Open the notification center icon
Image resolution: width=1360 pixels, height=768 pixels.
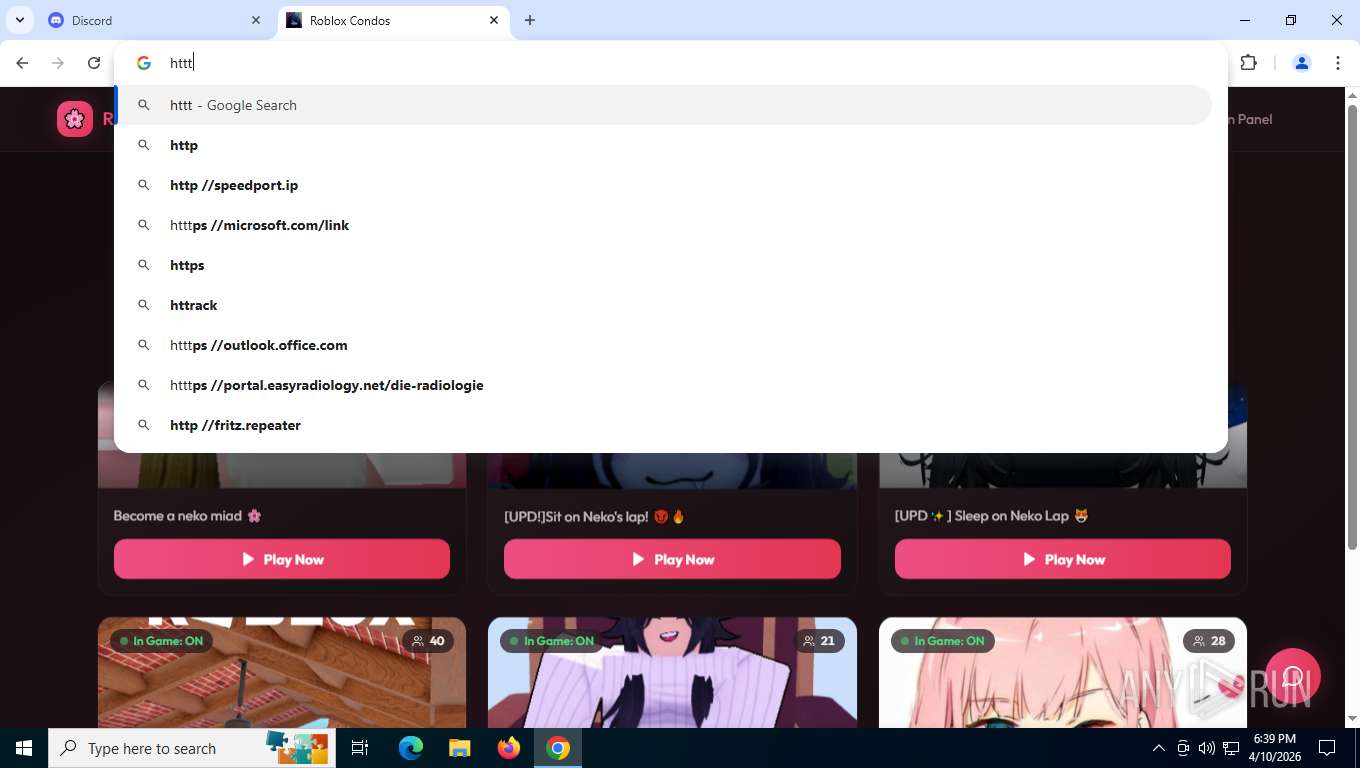tap(1327, 748)
